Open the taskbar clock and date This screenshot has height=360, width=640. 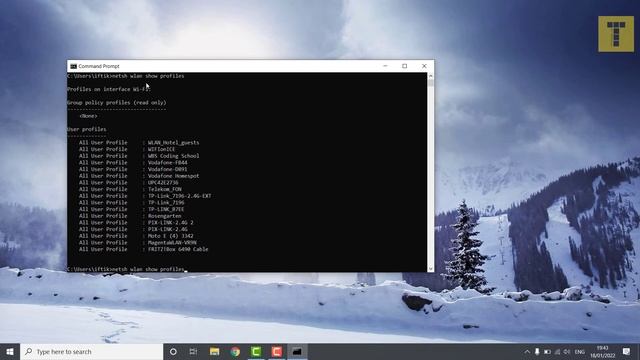coord(602,351)
